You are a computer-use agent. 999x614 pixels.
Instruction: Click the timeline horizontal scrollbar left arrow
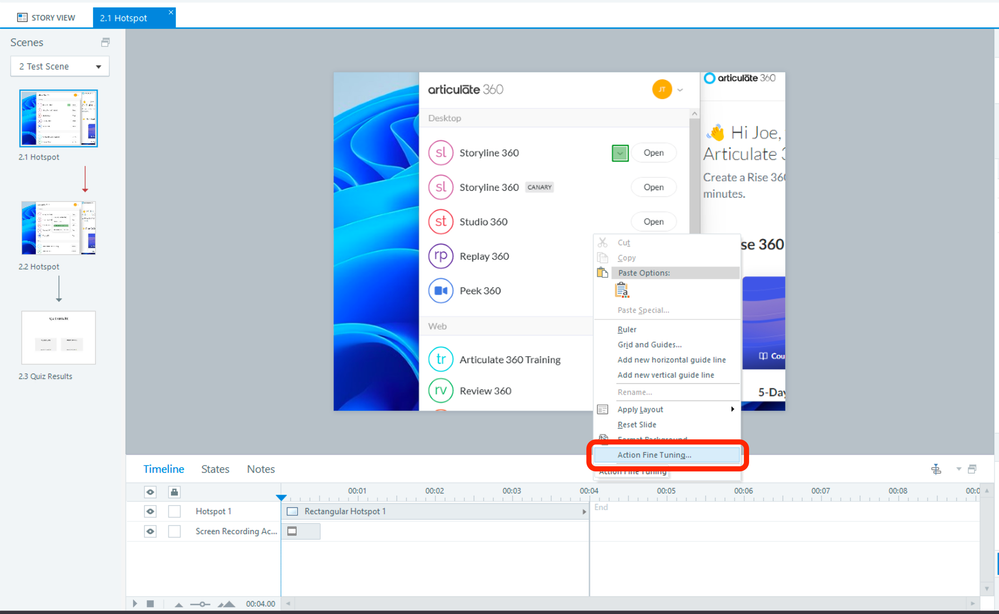coord(289,604)
